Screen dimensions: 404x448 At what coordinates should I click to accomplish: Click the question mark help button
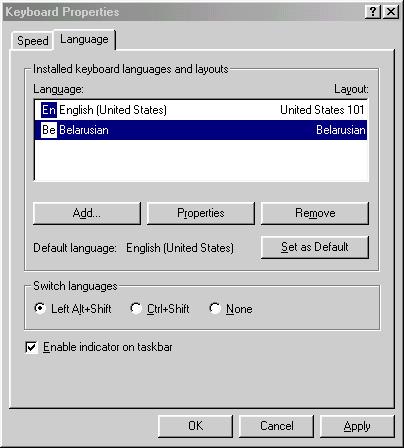[x=373, y=12]
